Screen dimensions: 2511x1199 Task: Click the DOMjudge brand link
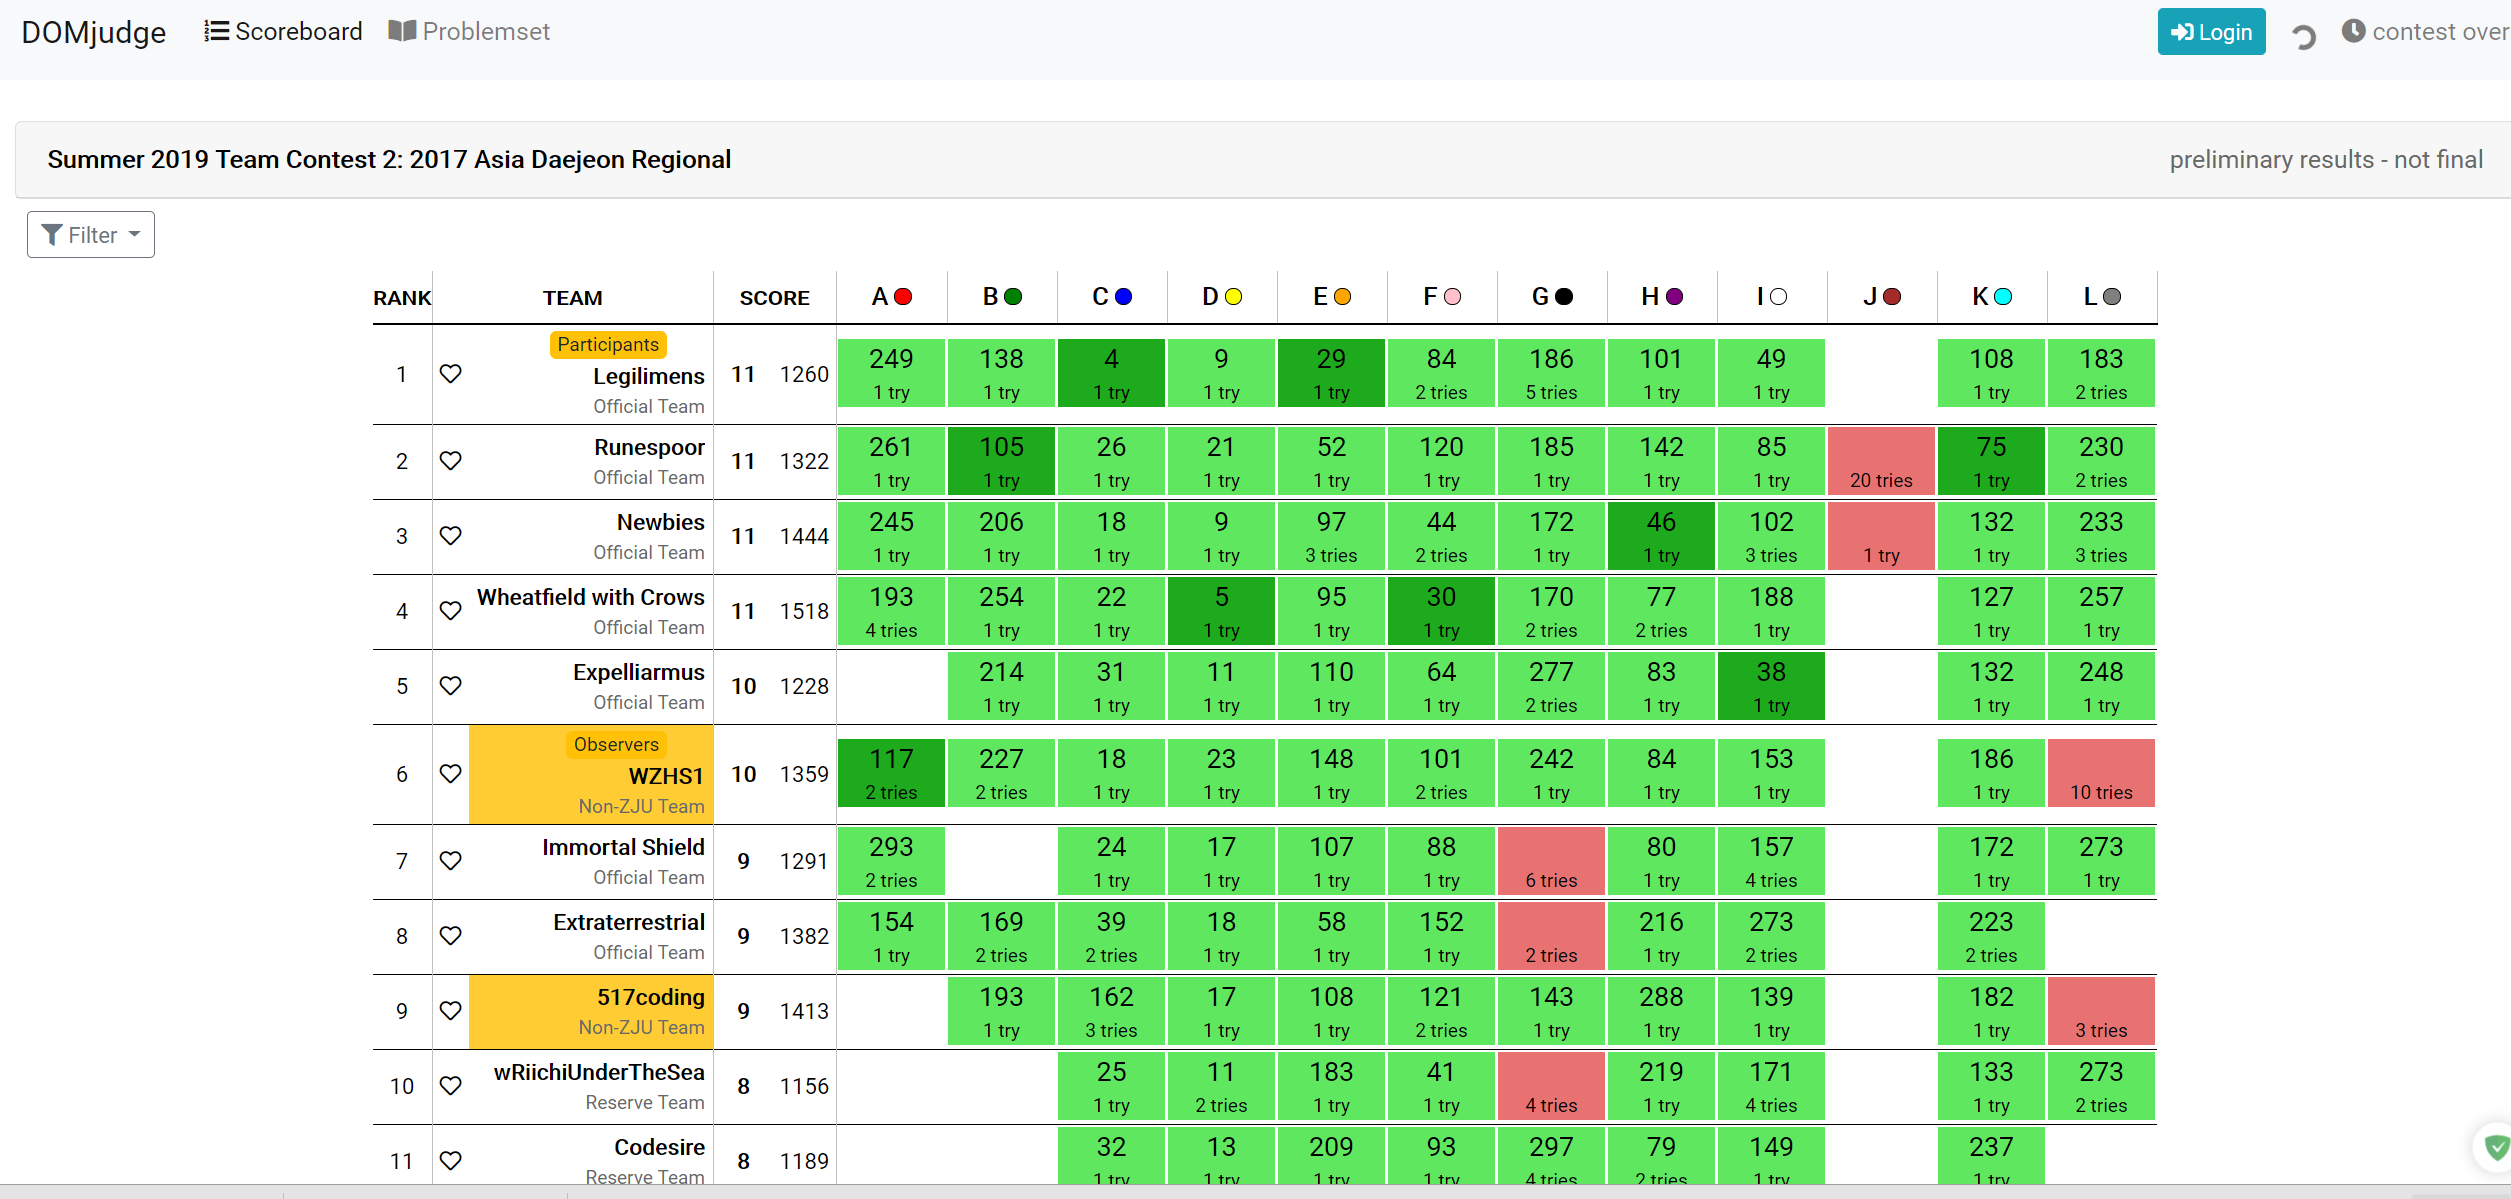click(94, 32)
